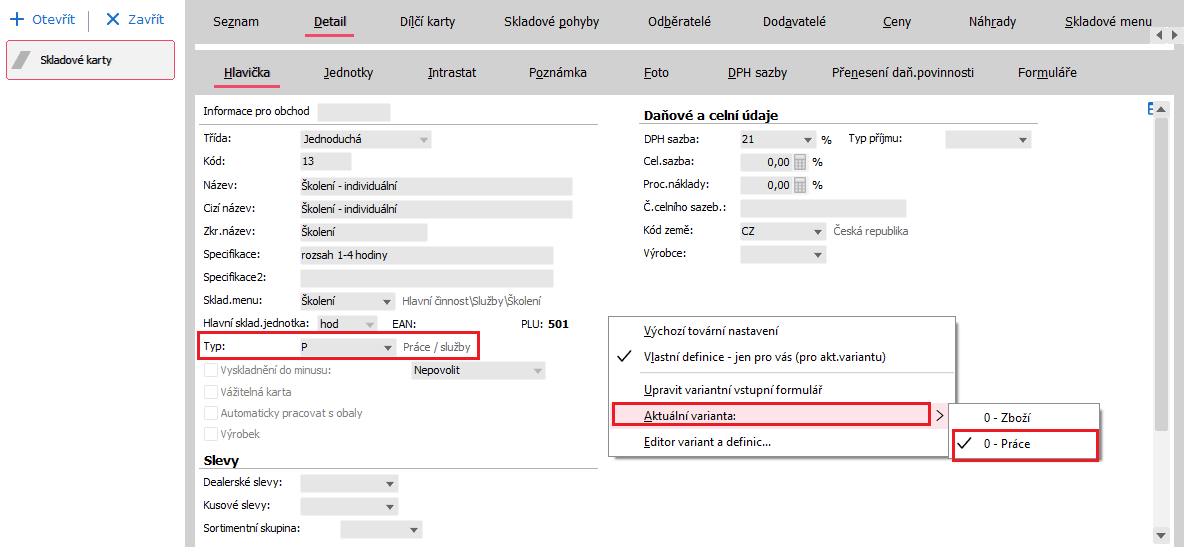This screenshot has height=547, width=1184.
Task: Choose Editor variant a definic
Action: tap(707, 442)
